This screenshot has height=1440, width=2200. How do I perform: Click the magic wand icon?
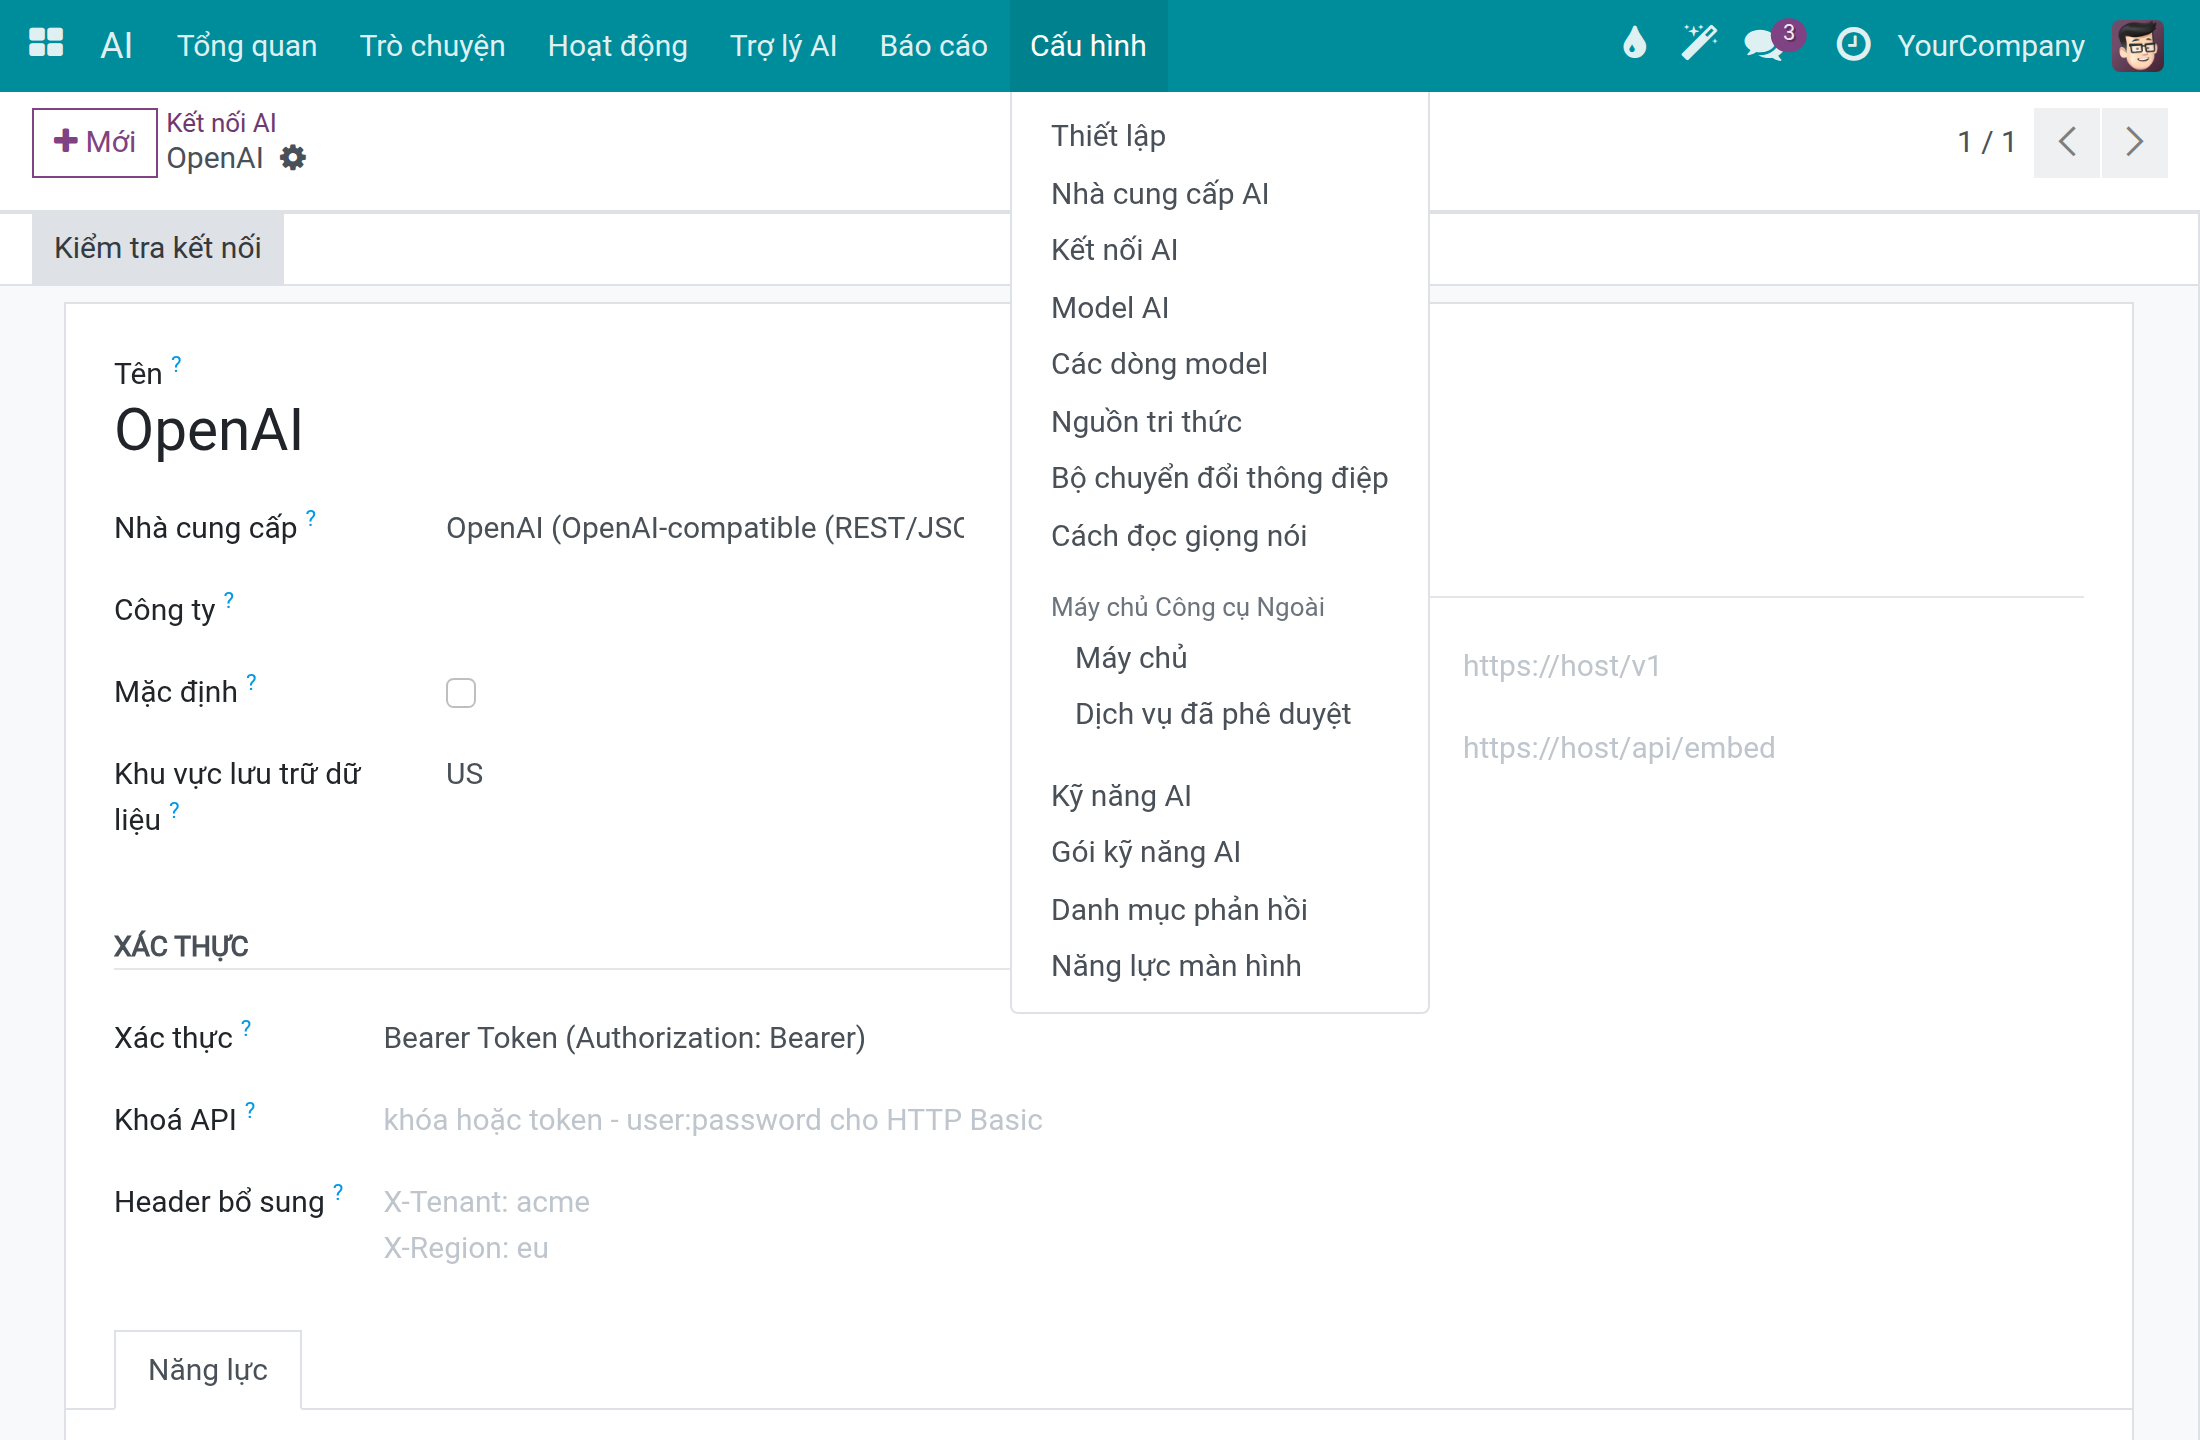[1699, 45]
